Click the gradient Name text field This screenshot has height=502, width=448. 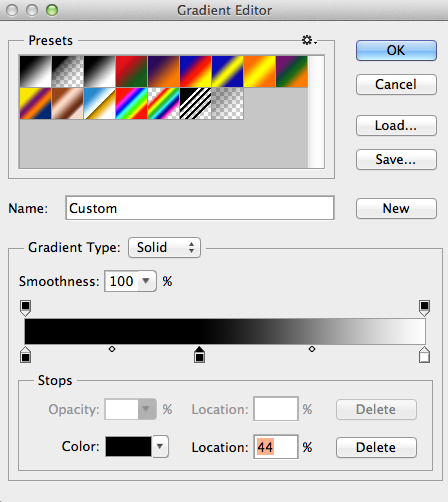tap(200, 208)
